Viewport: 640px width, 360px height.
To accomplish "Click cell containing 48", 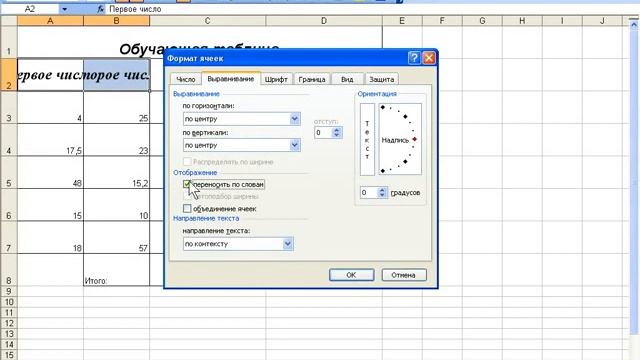I will click(50, 172).
